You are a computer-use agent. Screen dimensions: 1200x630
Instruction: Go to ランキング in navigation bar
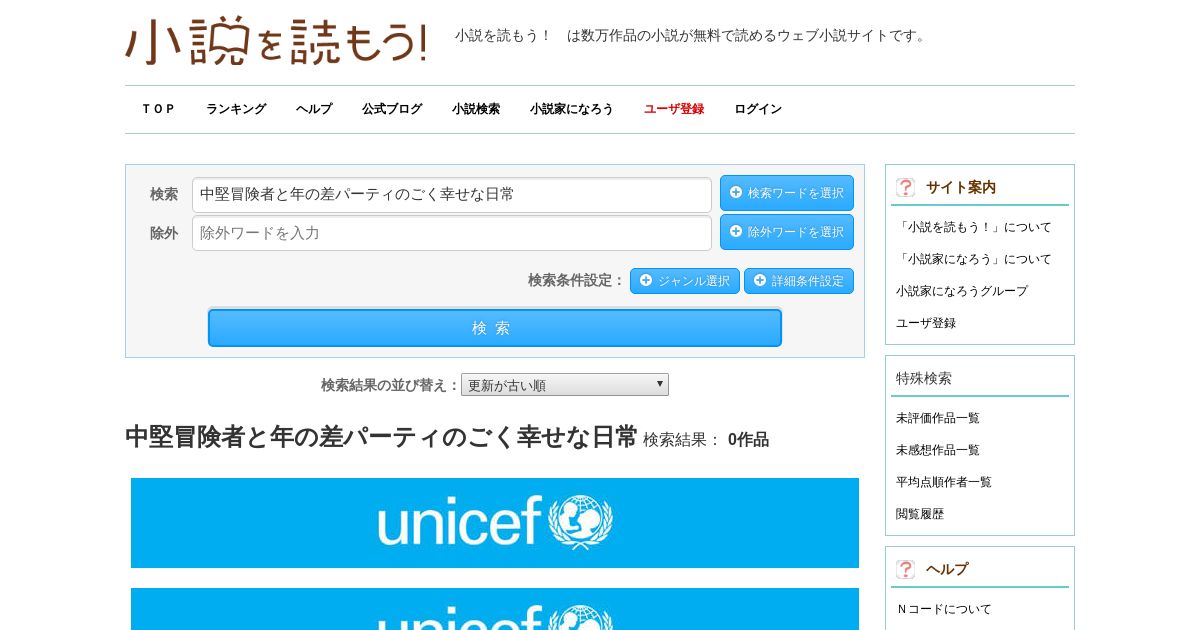[236, 109]
